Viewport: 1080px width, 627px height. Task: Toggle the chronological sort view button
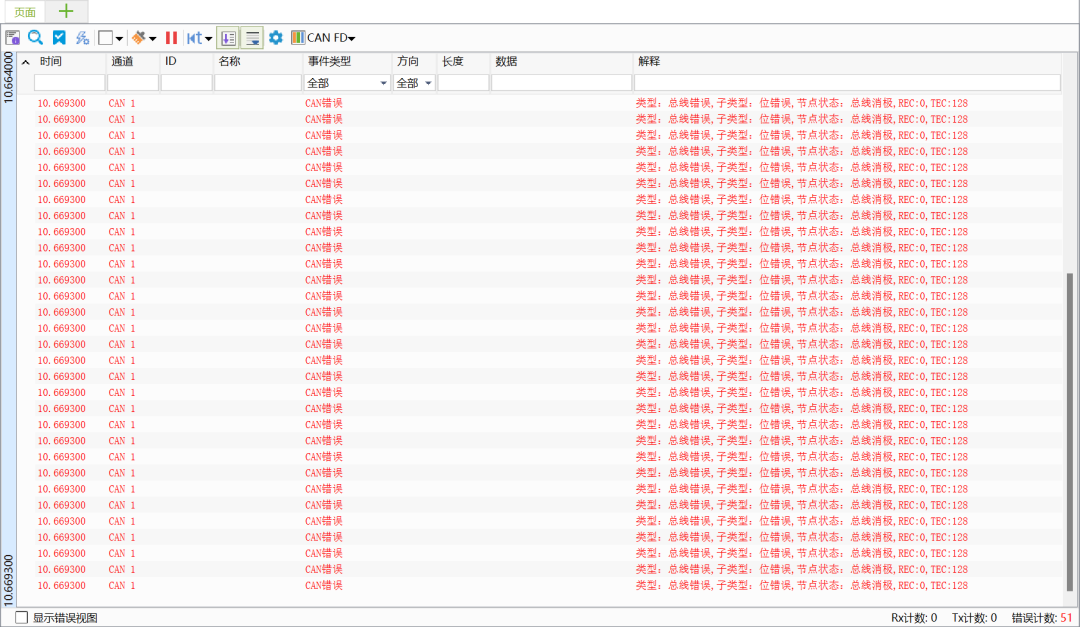(228, 38)
